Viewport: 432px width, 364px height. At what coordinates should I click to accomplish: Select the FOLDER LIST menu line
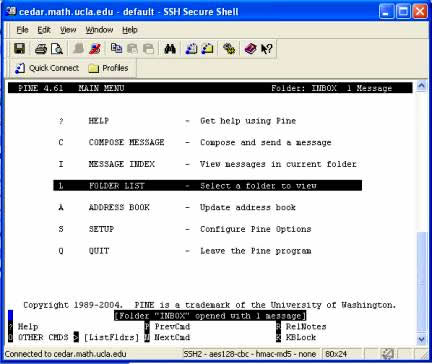[x=207, y=186]
